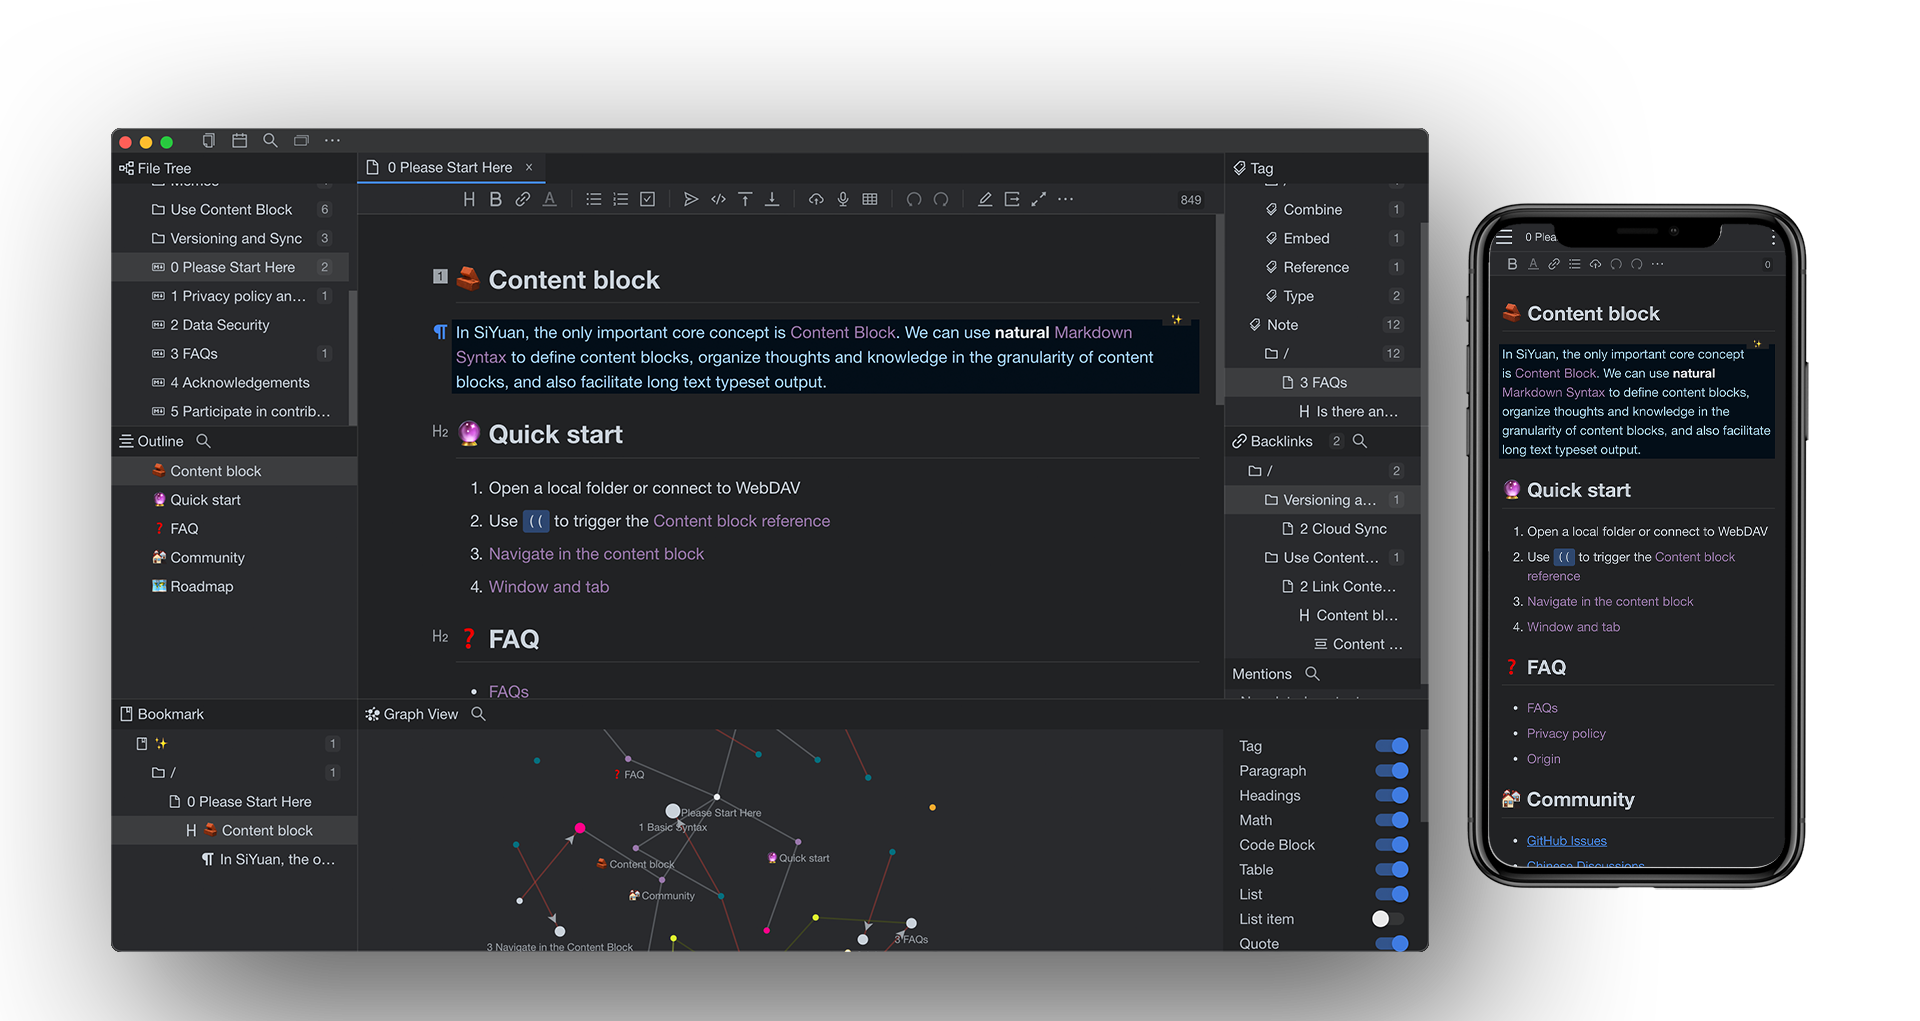Open the Content block reference link on desktop
Viewport: 1920px width, 1021px height.
(x=742, y=521)
